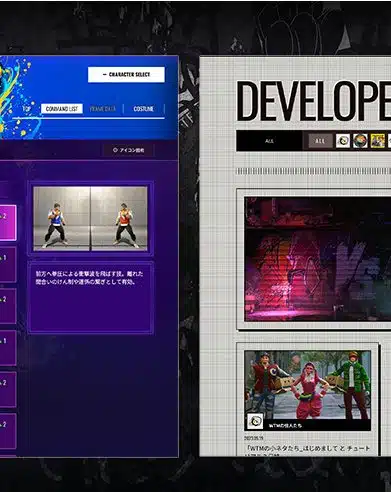The image size is (391, 492).
Task: Open the neon graffiti featured article image
Action: pyautogui.click(x=318, y=259)
